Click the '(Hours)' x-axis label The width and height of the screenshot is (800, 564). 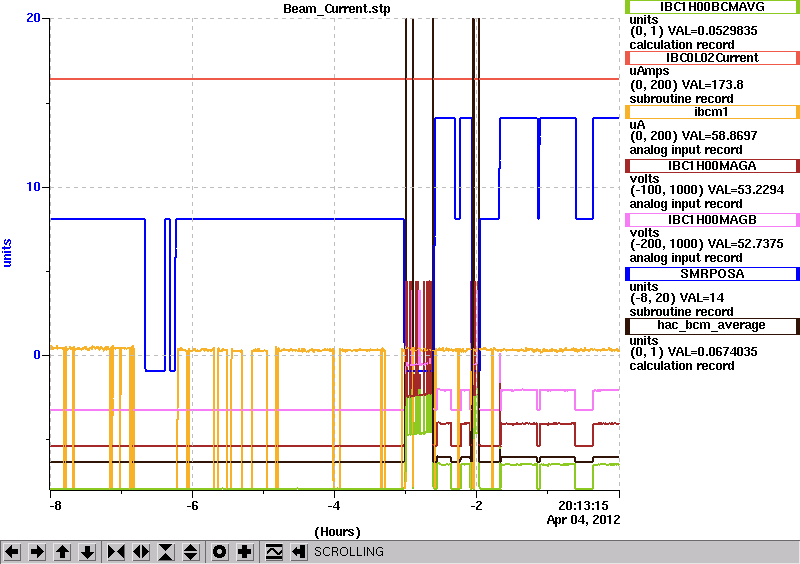[337, 532]
